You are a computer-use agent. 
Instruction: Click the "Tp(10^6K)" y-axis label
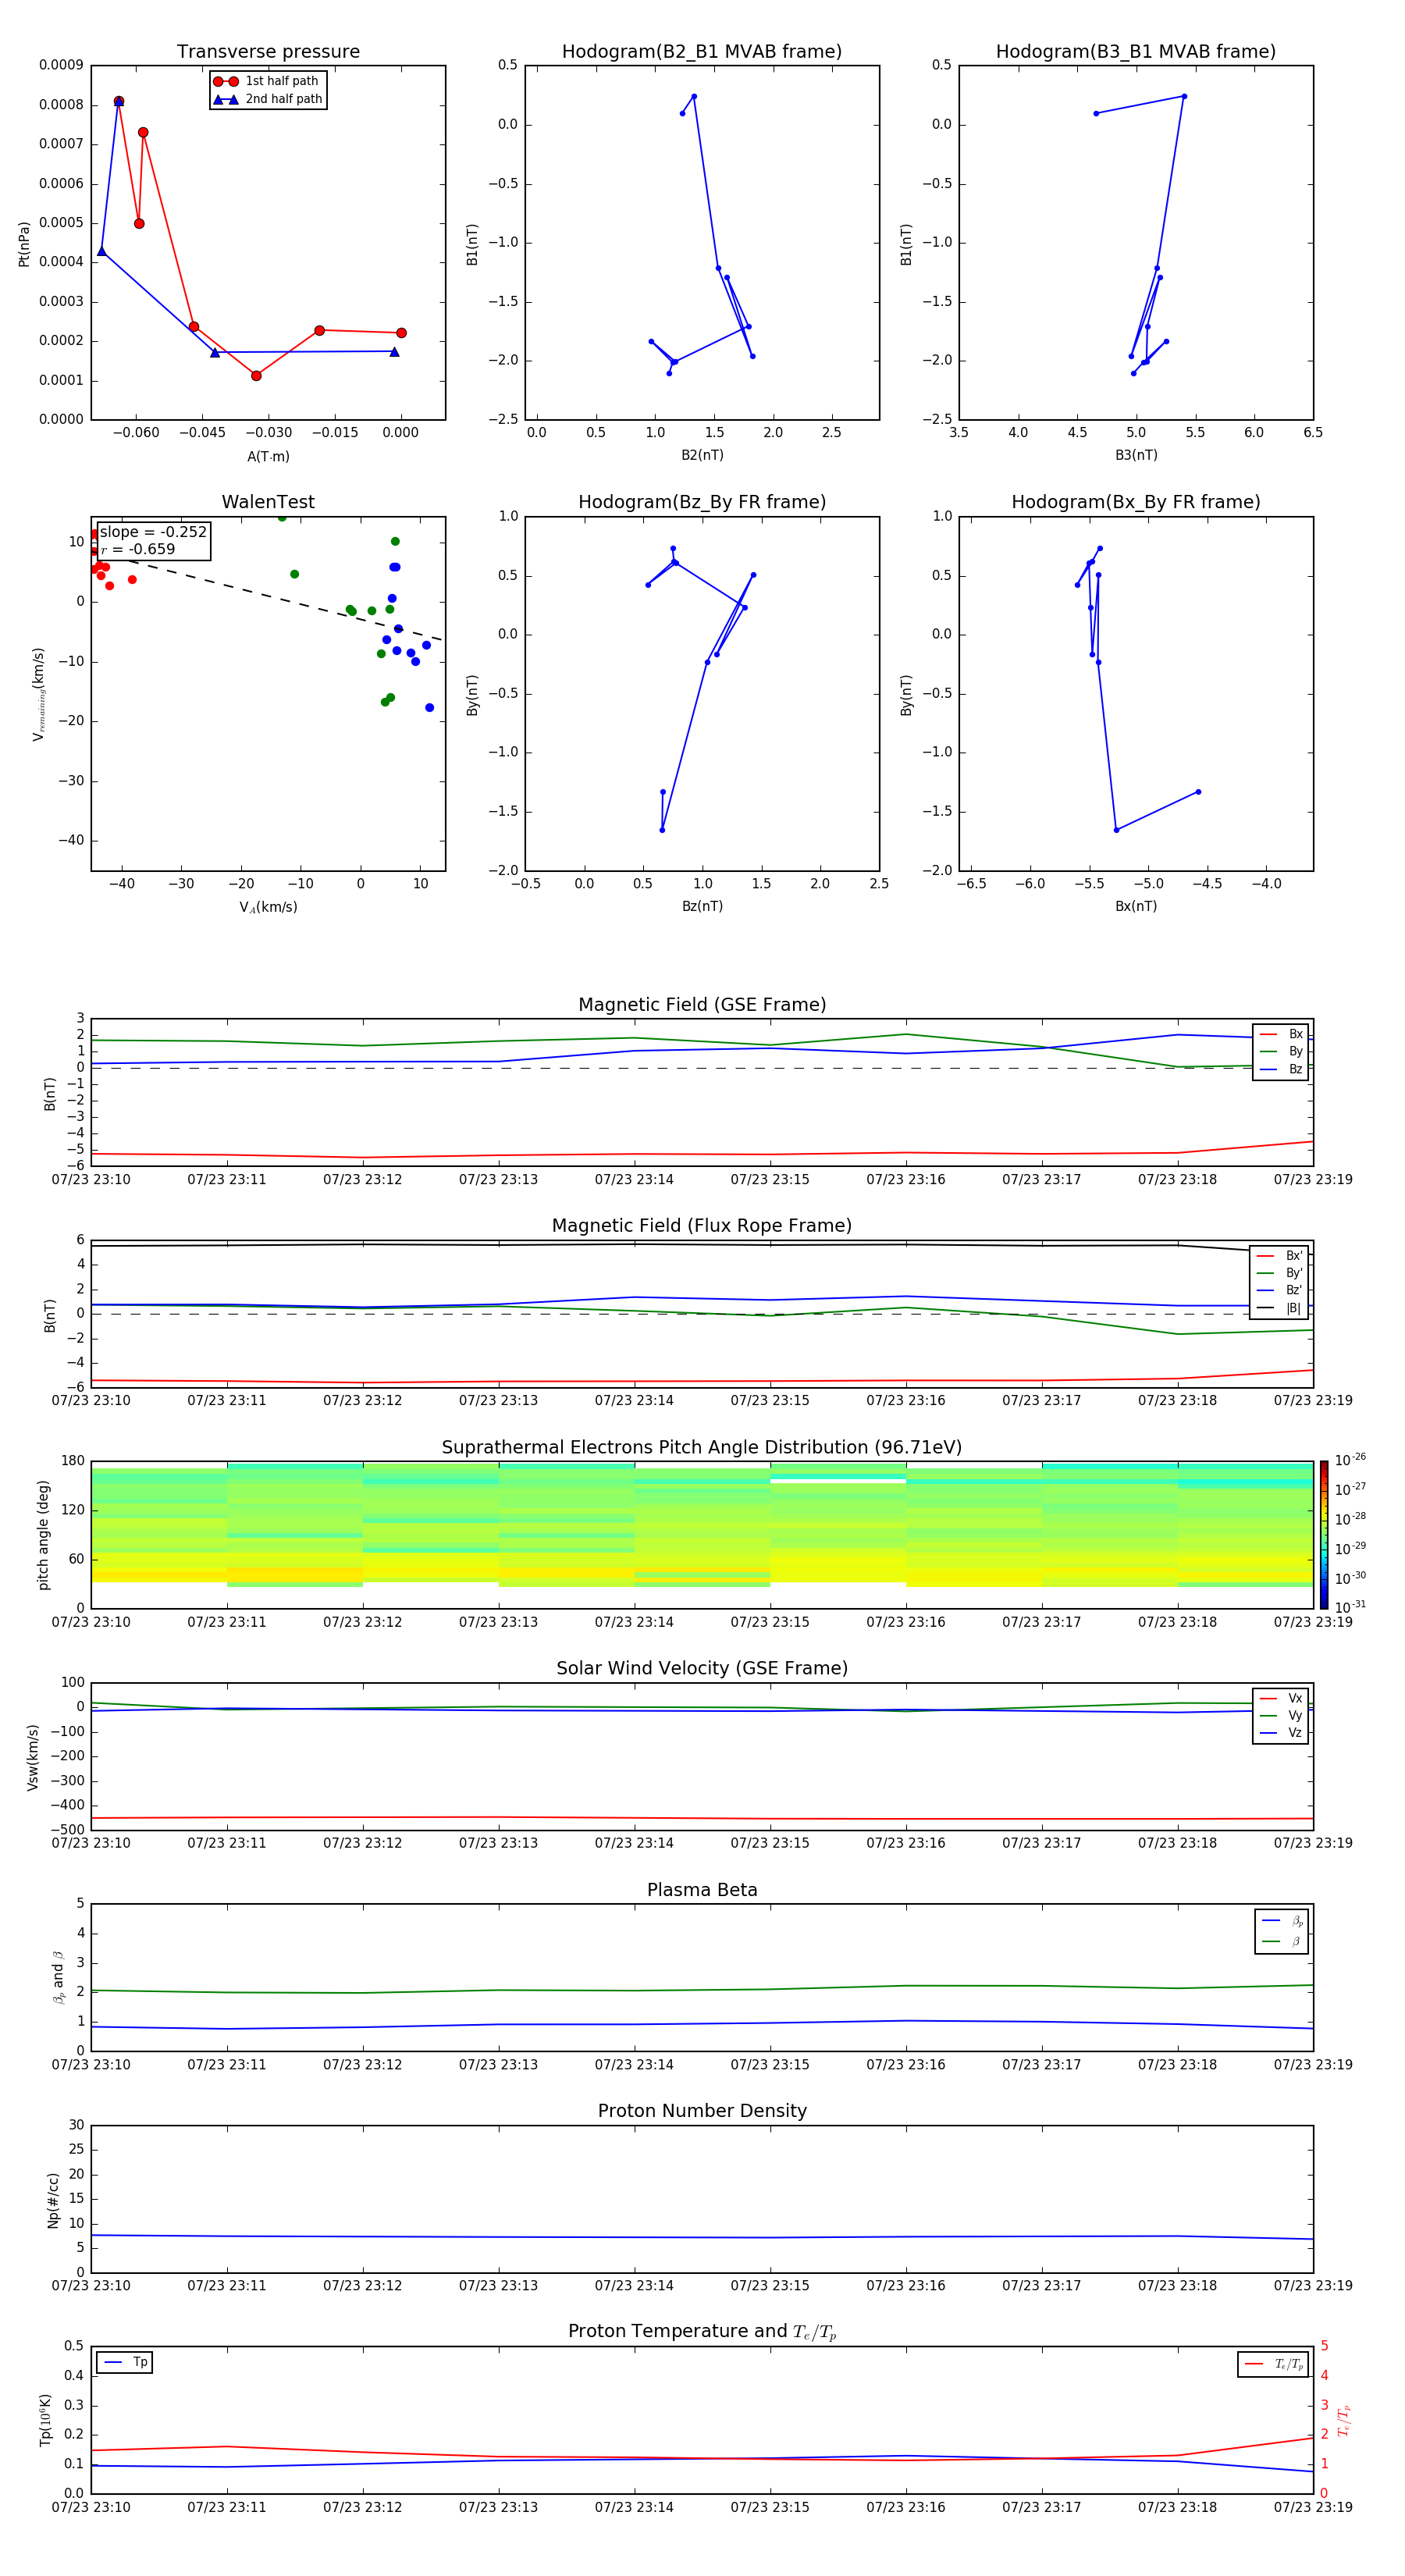pyautogui.click(x=45, y=2420)
